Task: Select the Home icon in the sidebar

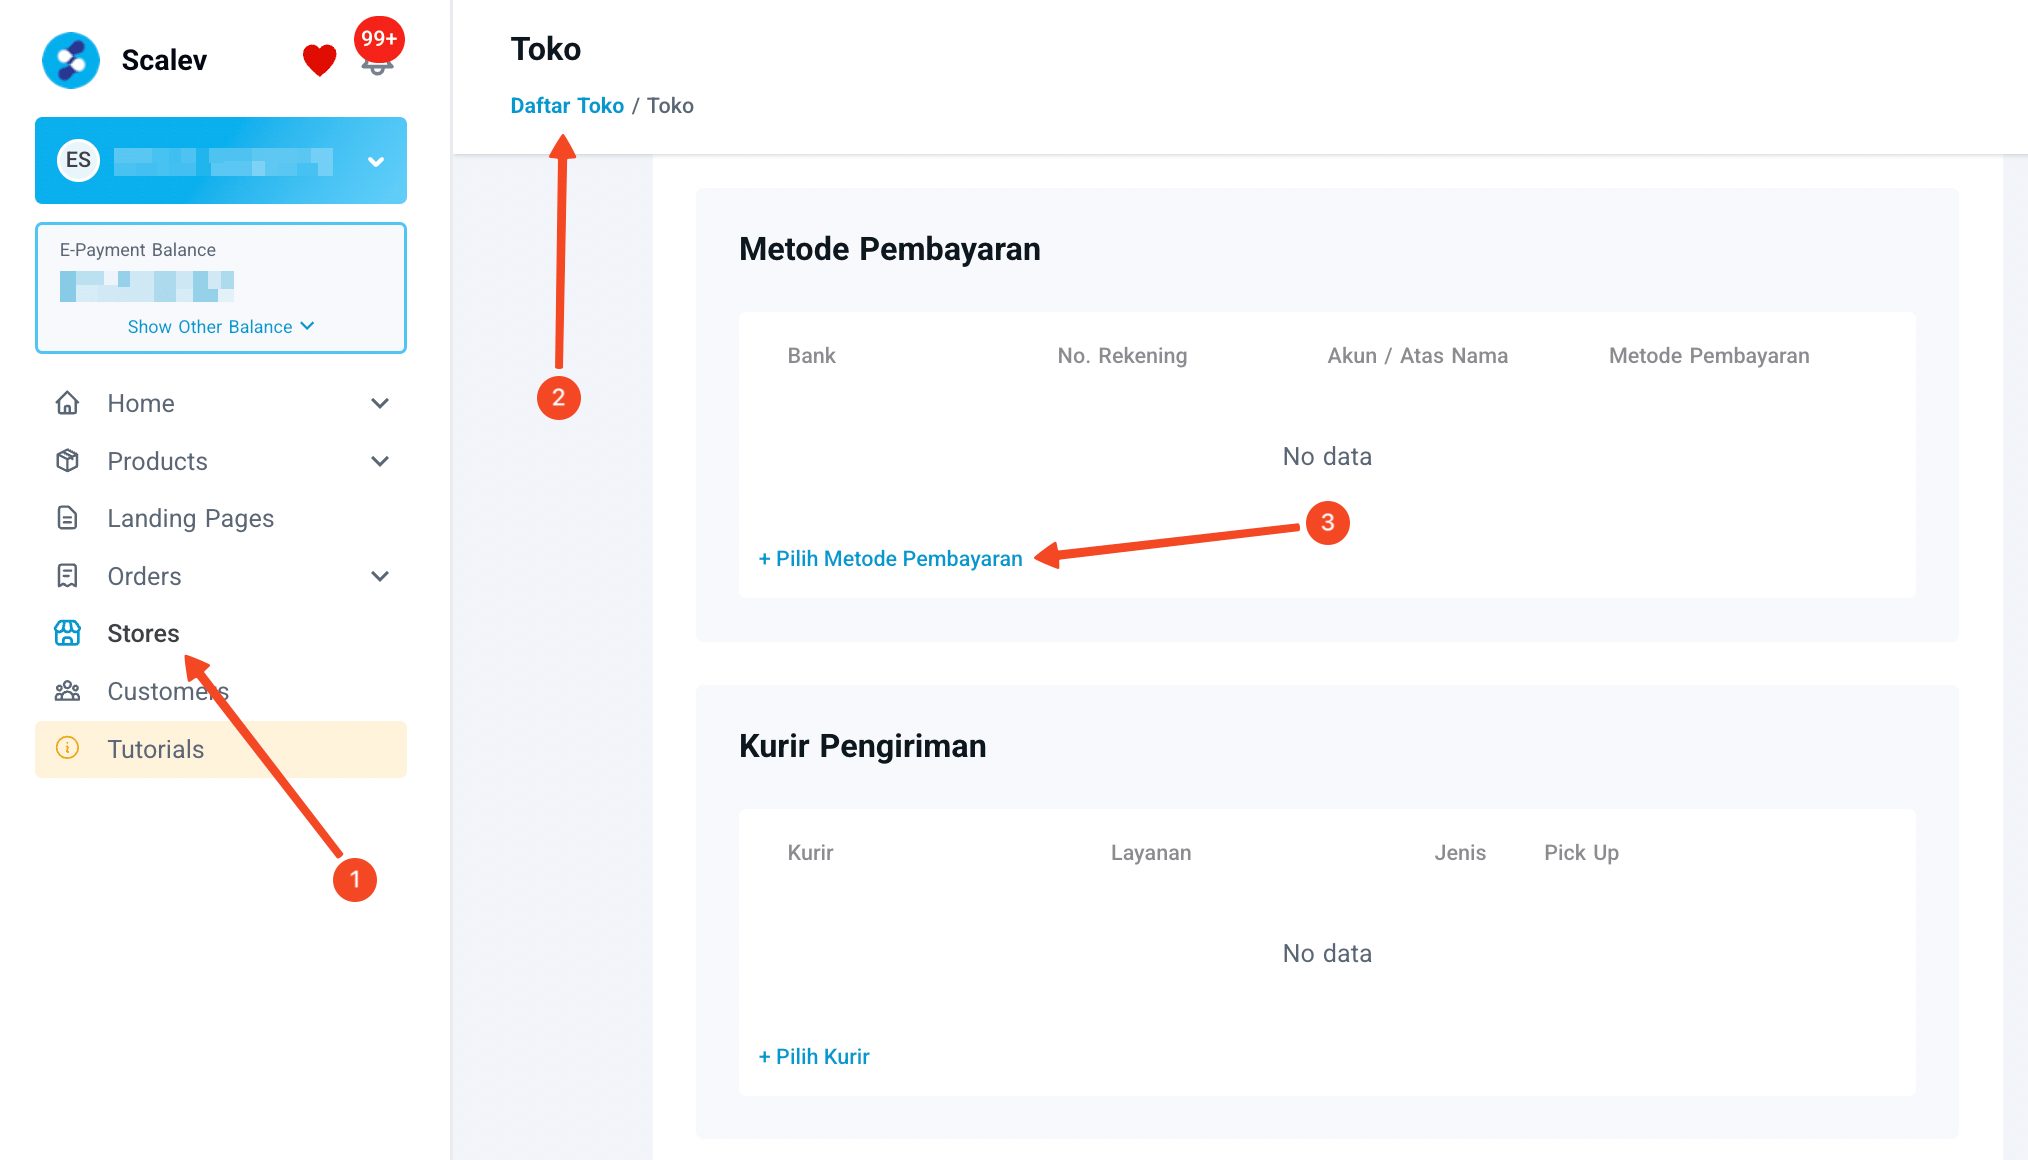Action: (67, 403)
